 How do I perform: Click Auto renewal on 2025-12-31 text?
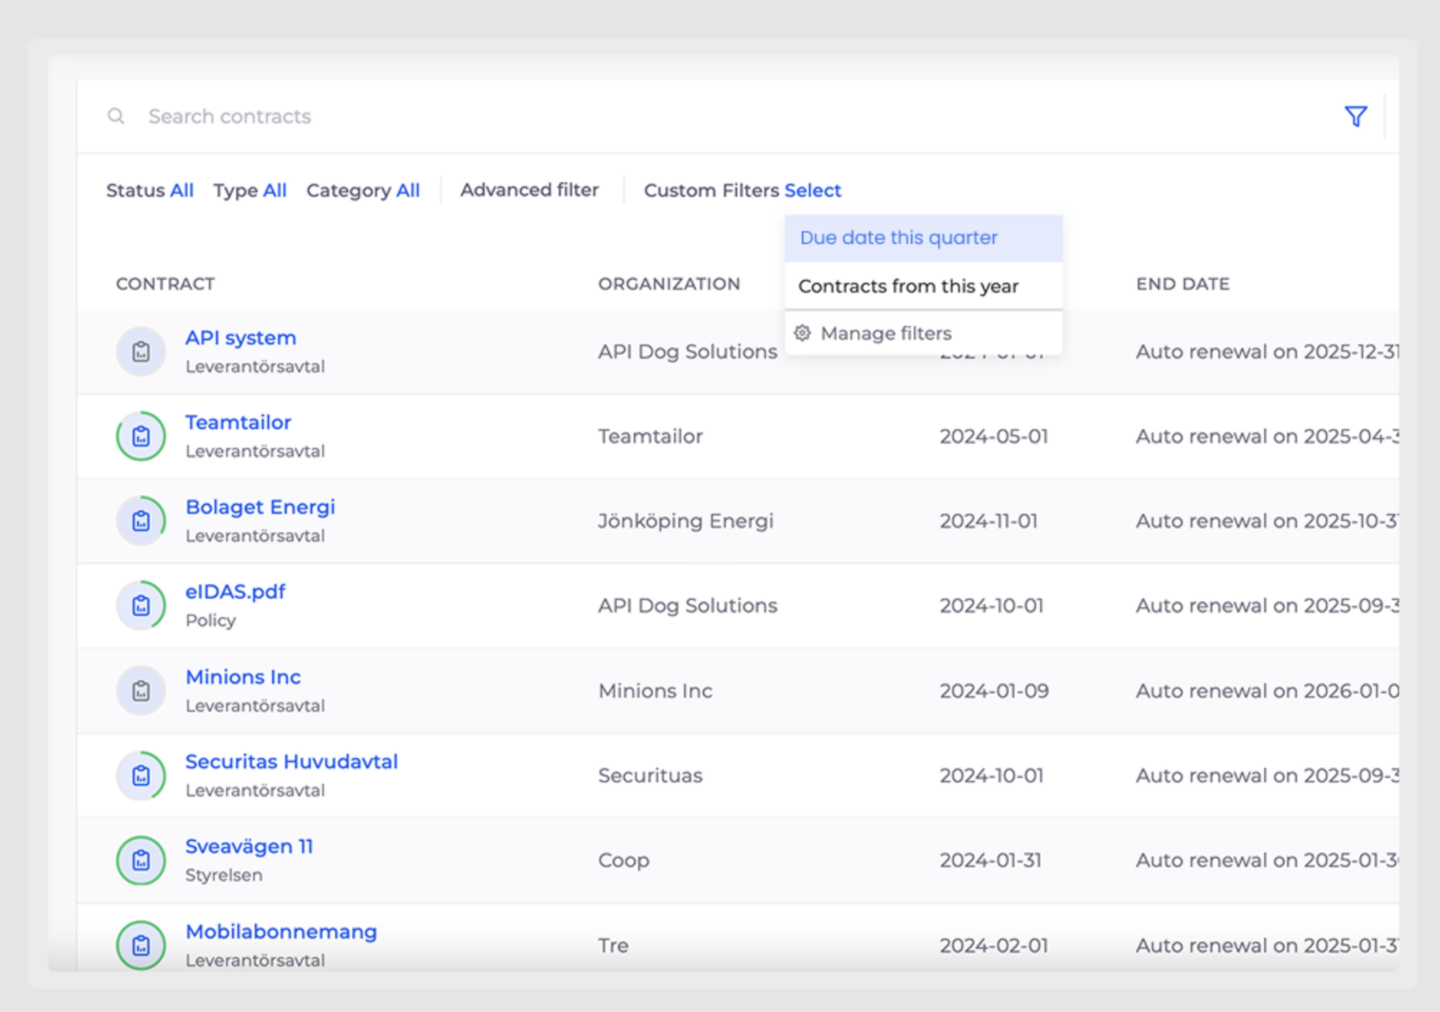(x=1267, y=352)
